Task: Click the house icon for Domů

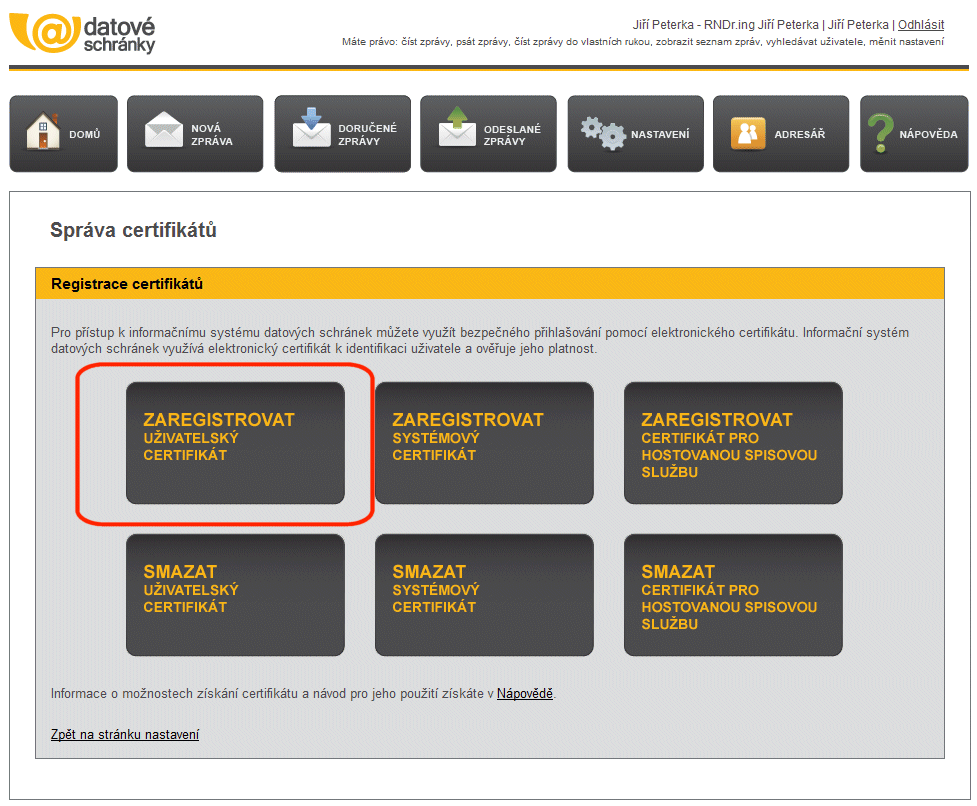Action: [x=43, y=131]
